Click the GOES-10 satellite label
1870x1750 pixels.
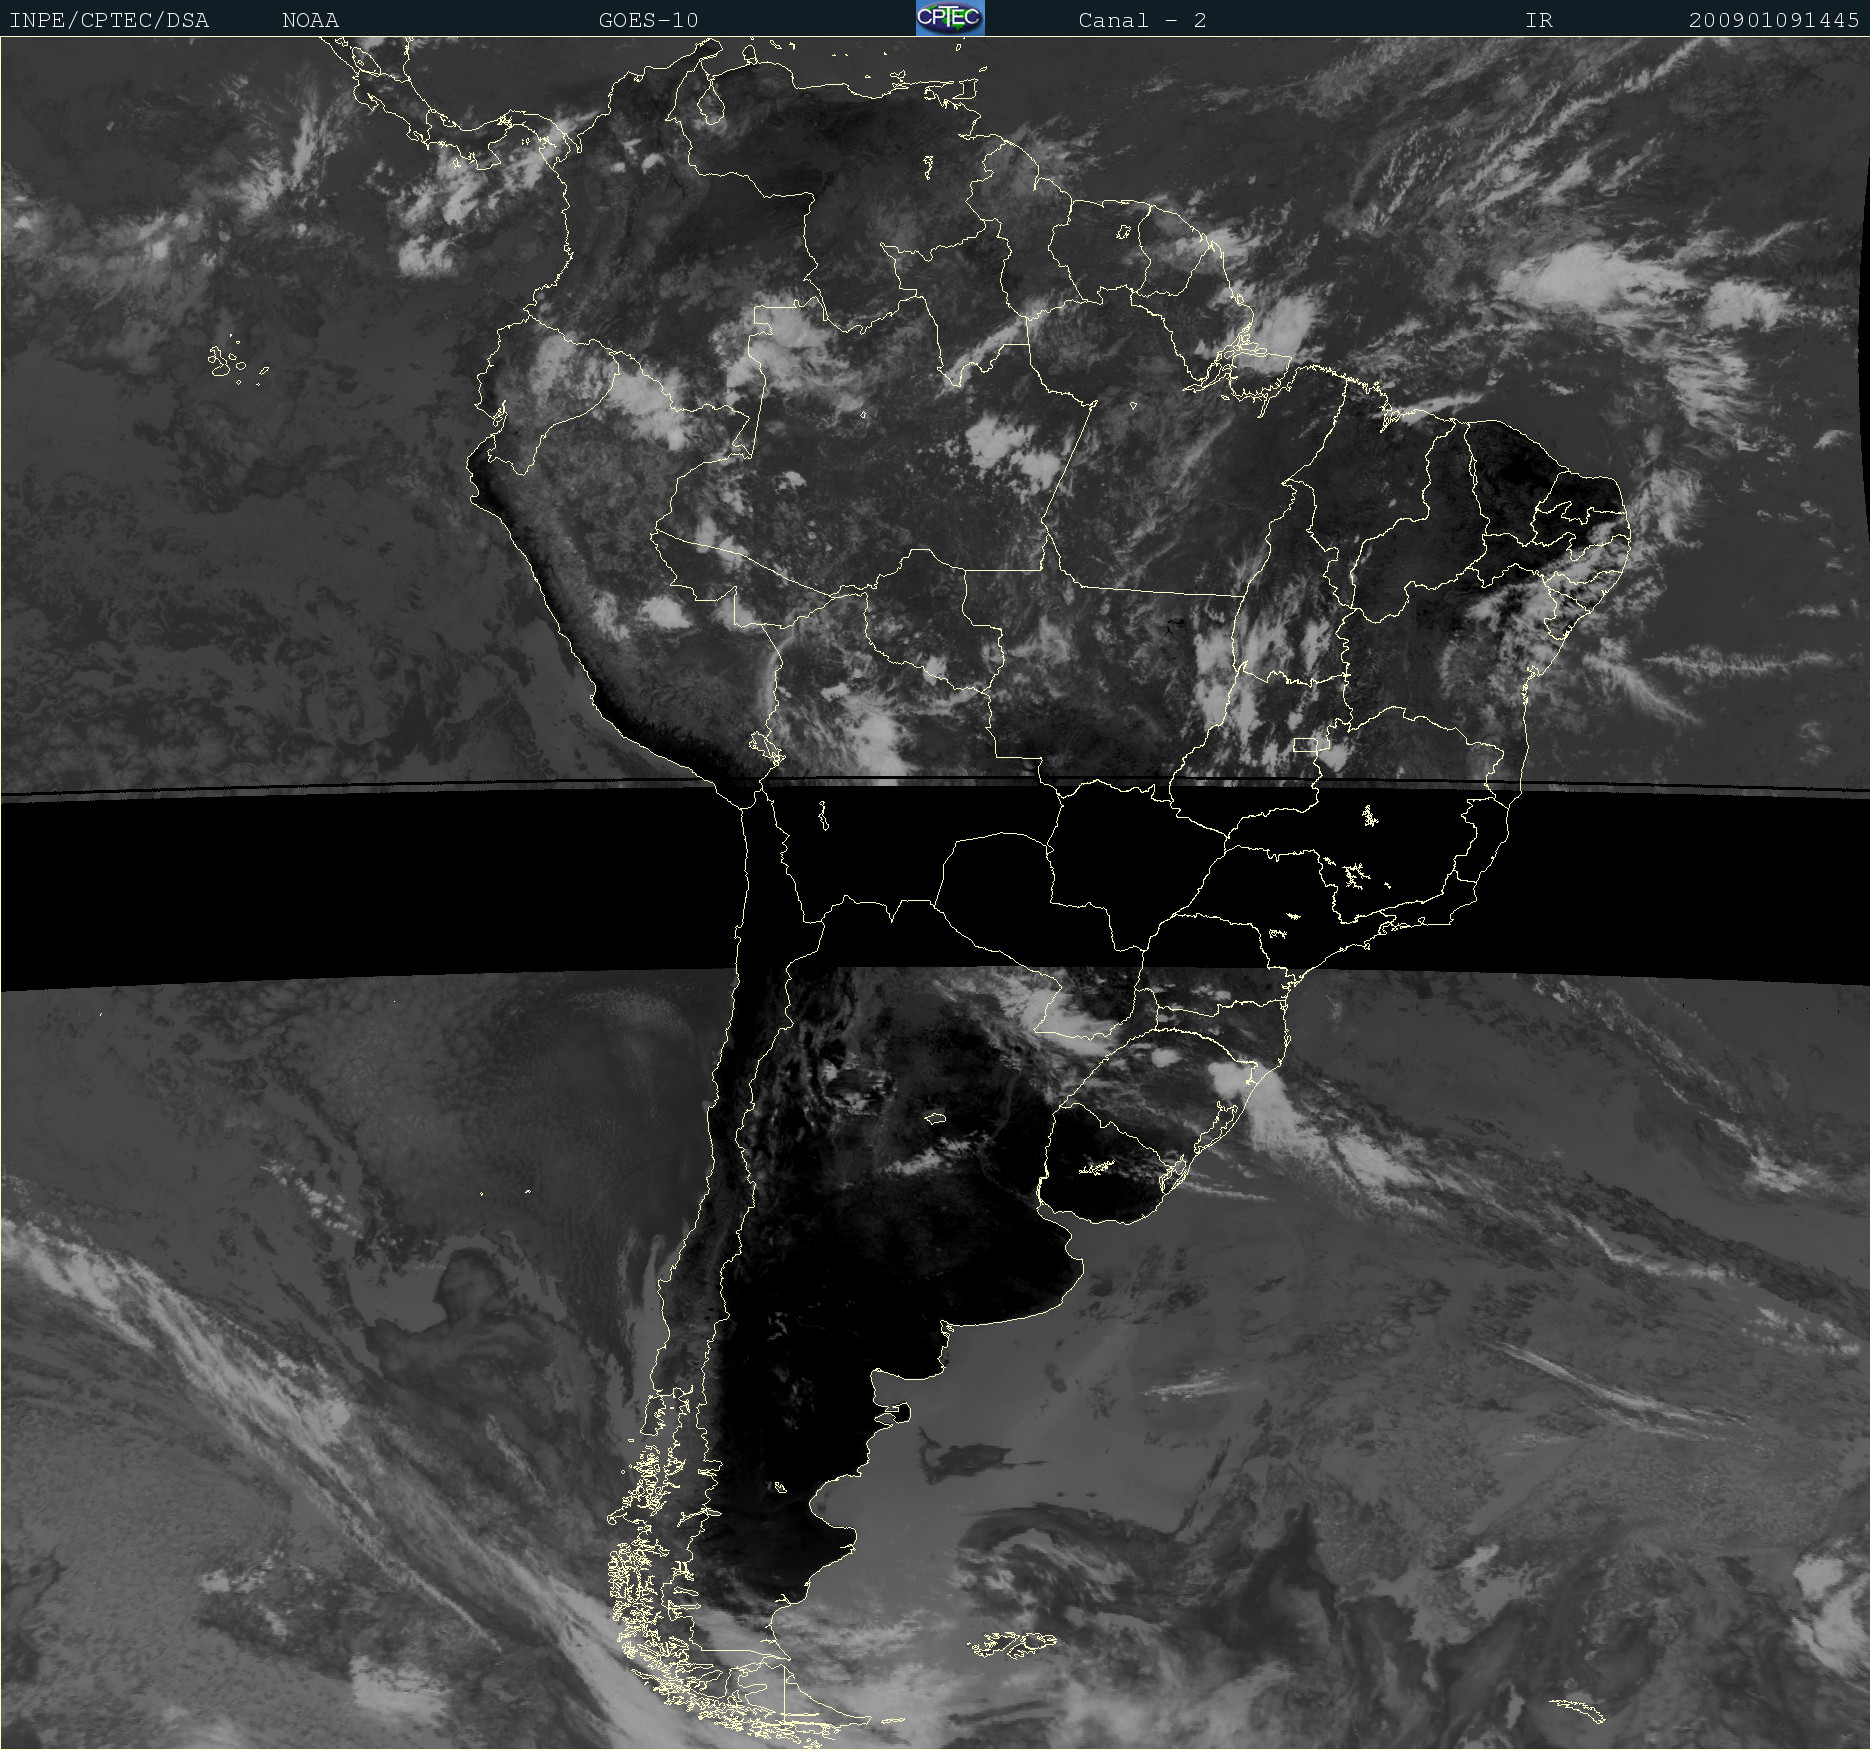[x=649, y=20]
